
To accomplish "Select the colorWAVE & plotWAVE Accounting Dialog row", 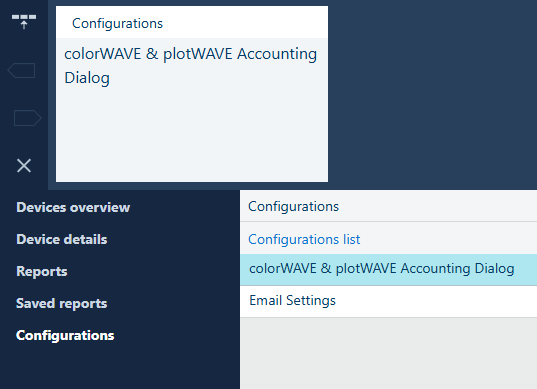I will pyautogui.click(x=388, y=269).
